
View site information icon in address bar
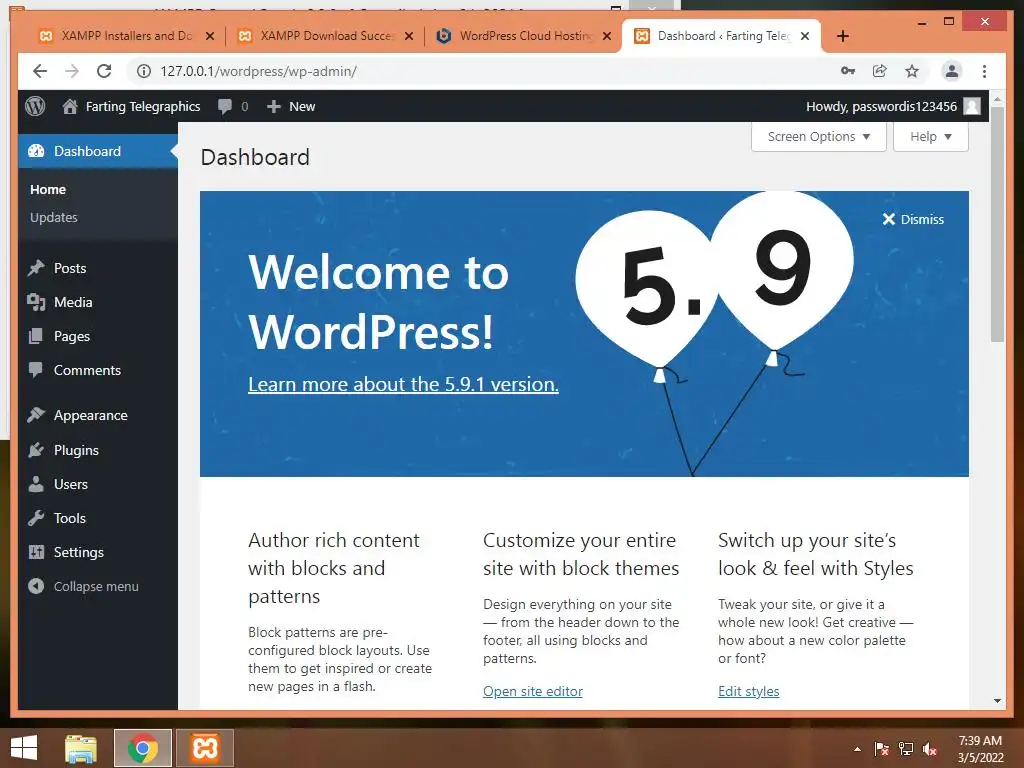coord(144,71)
